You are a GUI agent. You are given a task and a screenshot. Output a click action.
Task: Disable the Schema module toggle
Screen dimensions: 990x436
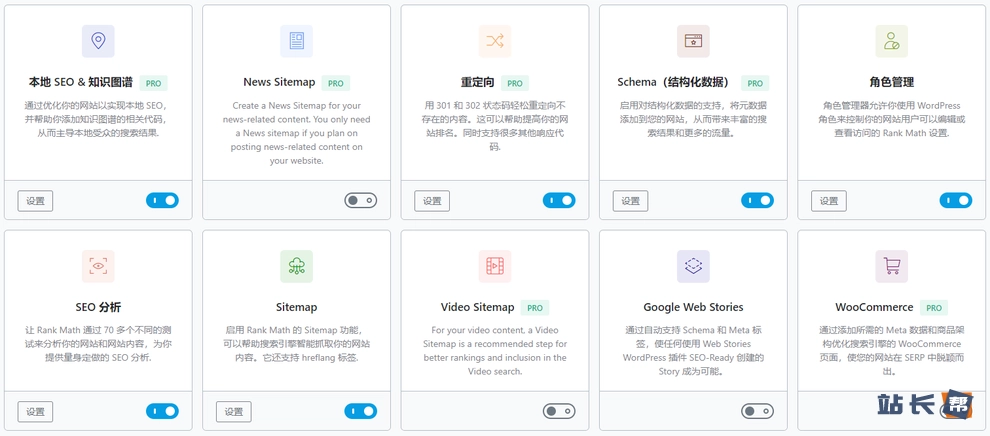pos(757,200)
